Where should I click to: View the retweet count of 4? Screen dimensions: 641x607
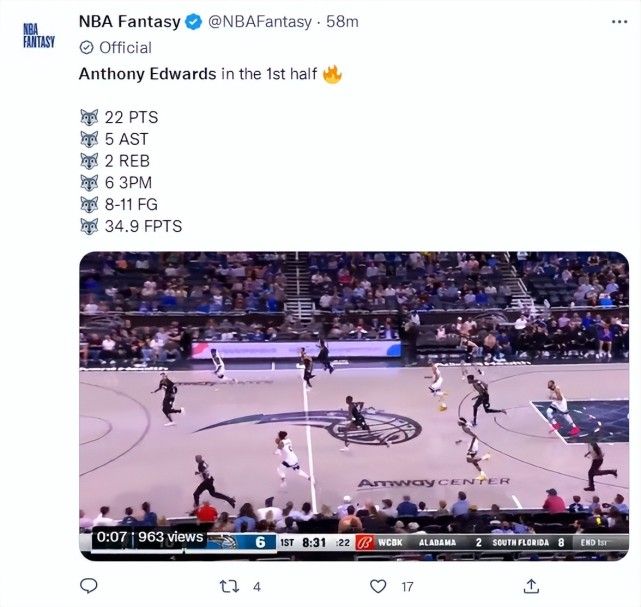click(x=256, y=587)
